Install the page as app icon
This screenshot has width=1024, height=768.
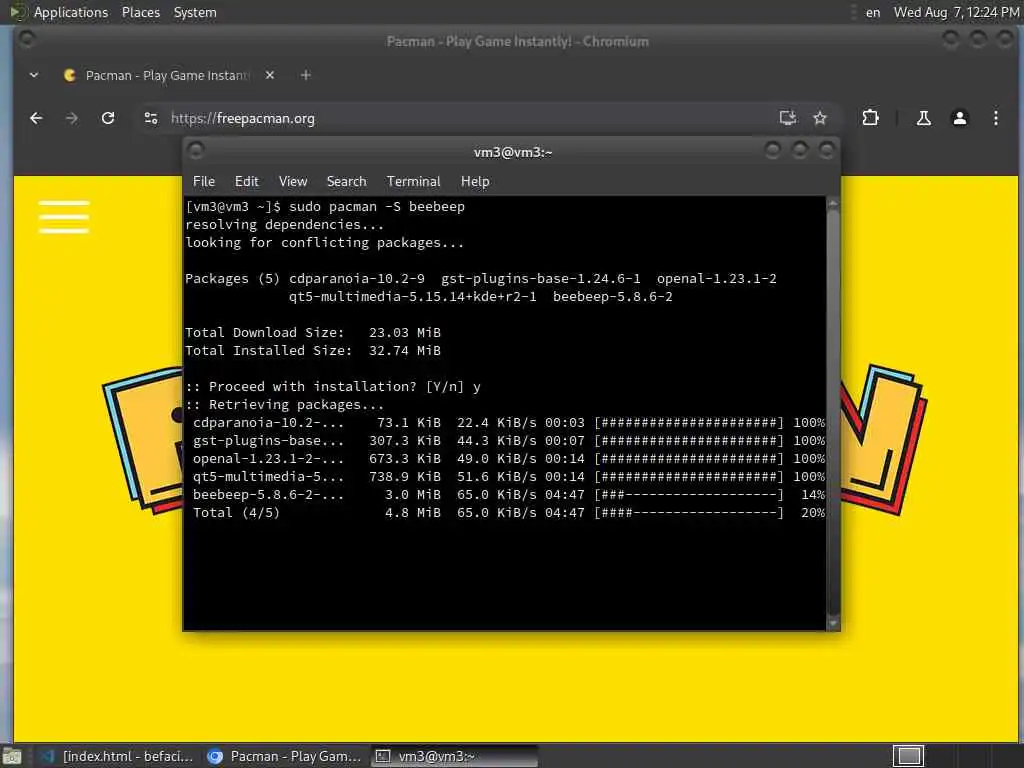tap(788, 118)
